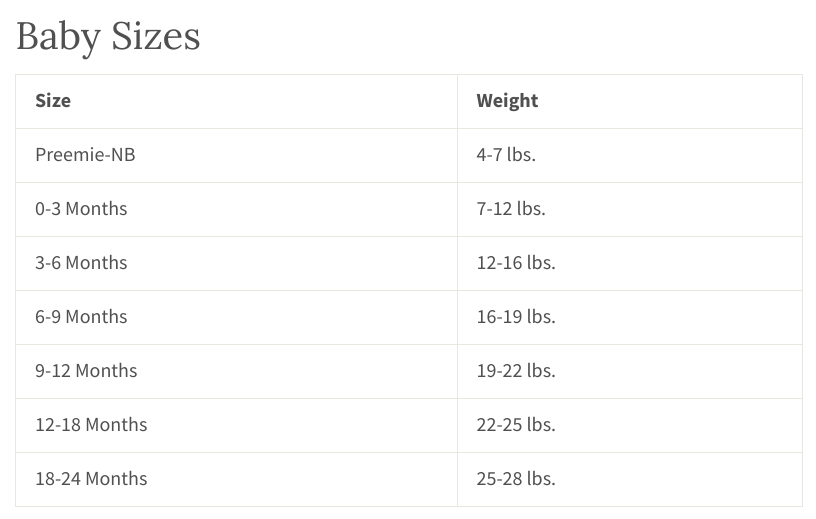Click the "Weight" column header

tap(507, 101)
